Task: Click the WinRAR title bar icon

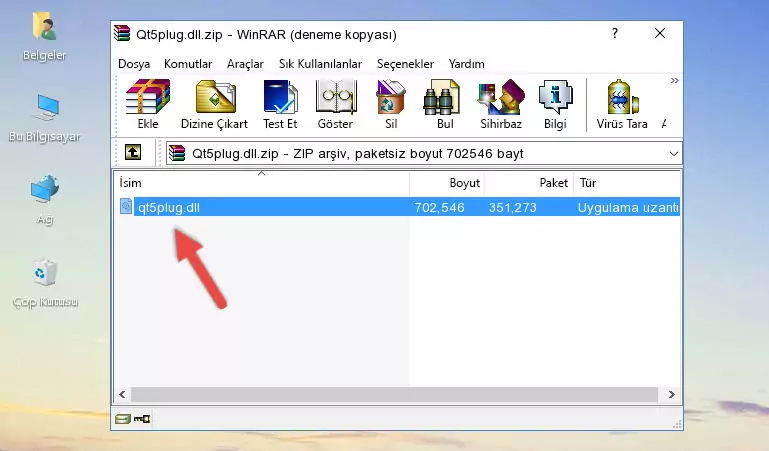Action: (123, 33)
